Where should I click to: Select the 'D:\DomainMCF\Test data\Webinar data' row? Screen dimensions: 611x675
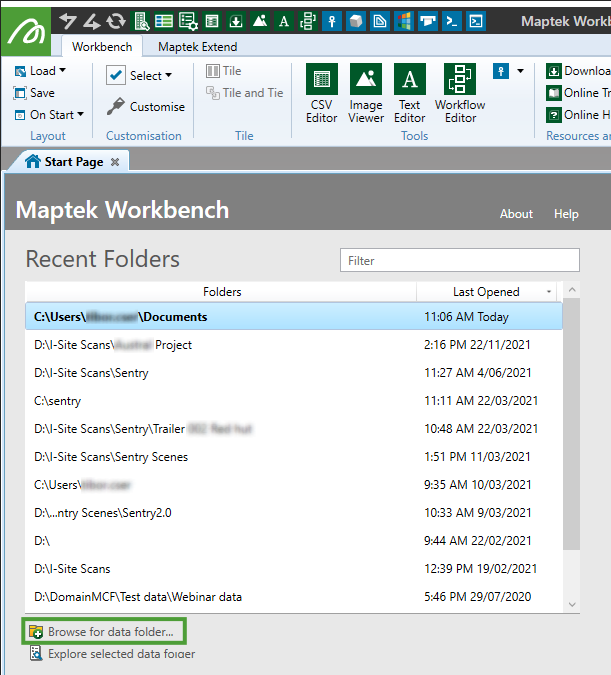(294, 597)
